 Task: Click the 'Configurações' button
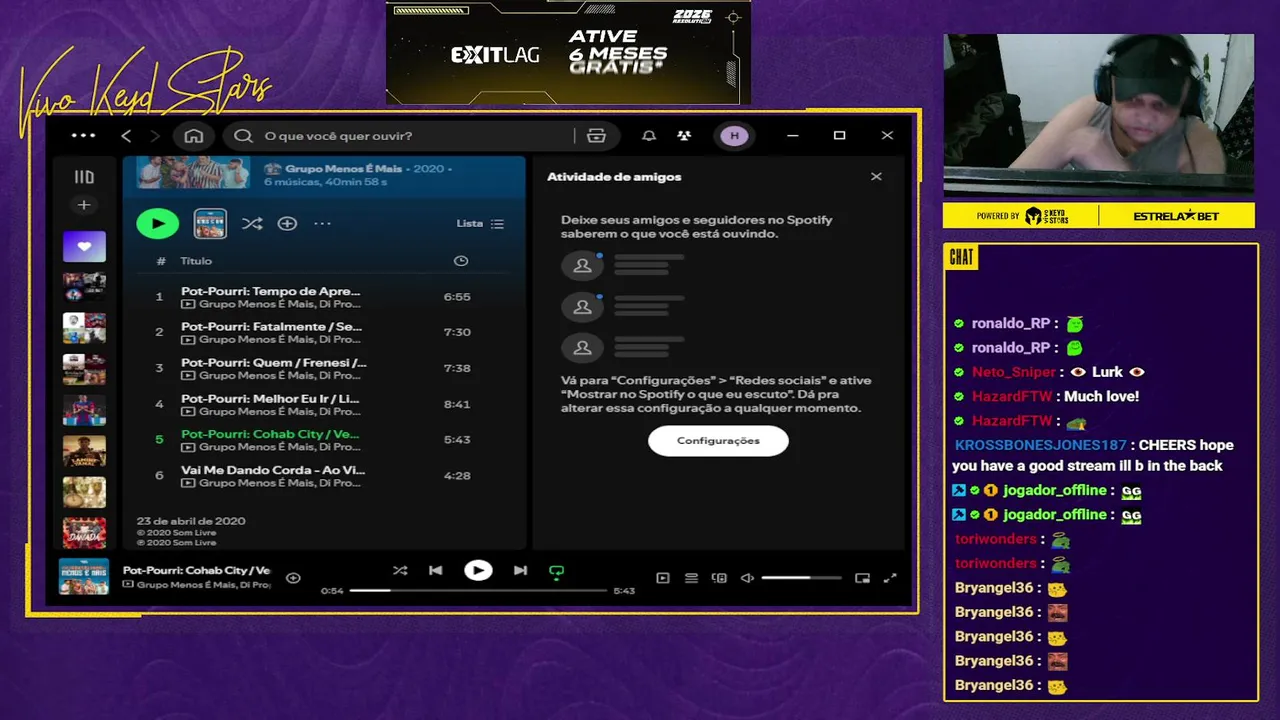(718, 441)
